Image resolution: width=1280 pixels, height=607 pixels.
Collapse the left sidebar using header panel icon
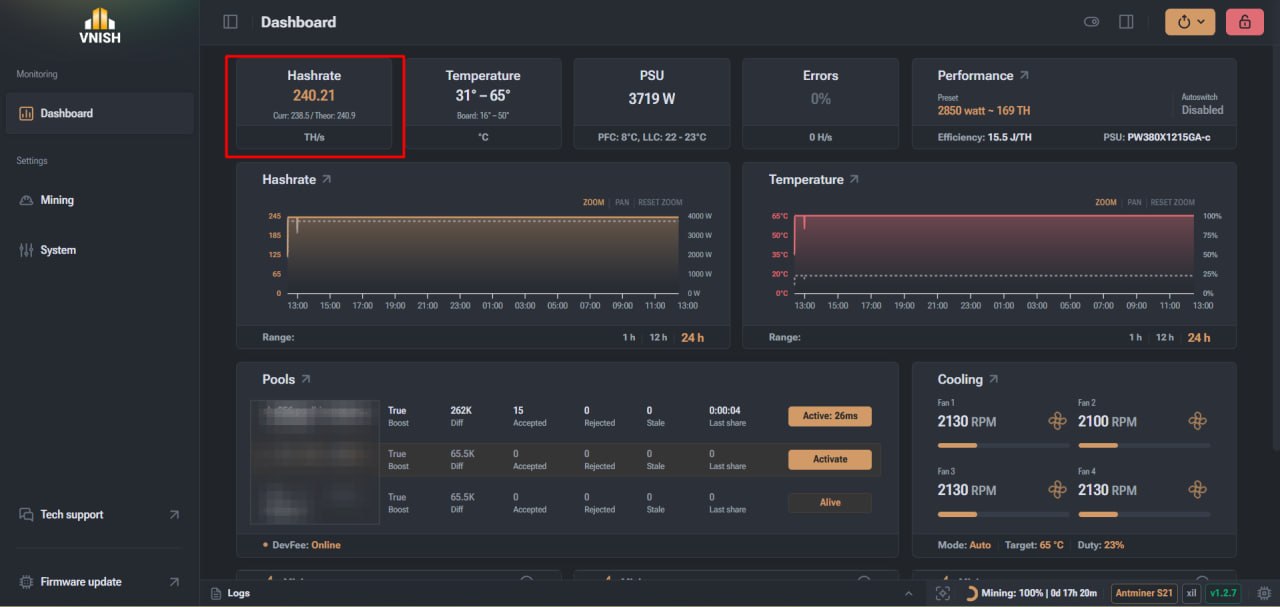coord(231,22)
